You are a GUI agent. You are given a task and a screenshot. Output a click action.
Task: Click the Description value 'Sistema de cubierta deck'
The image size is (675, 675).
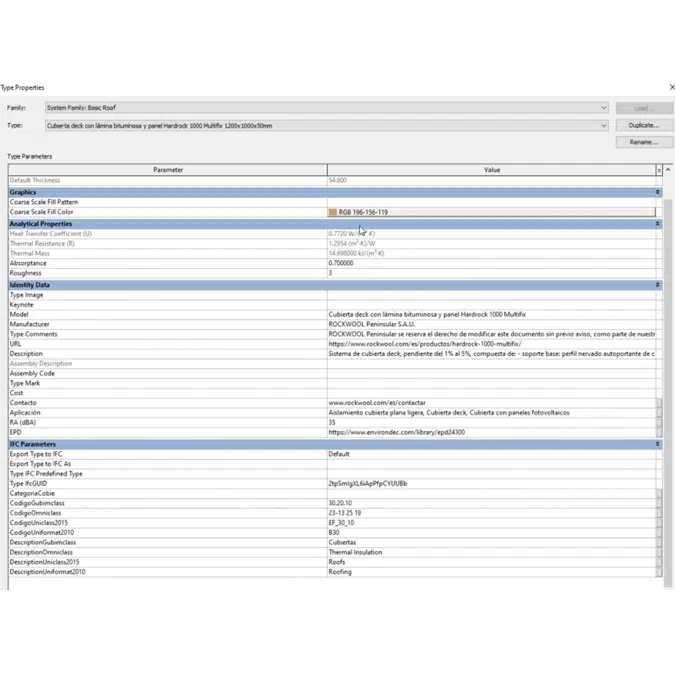coord(491,354)
